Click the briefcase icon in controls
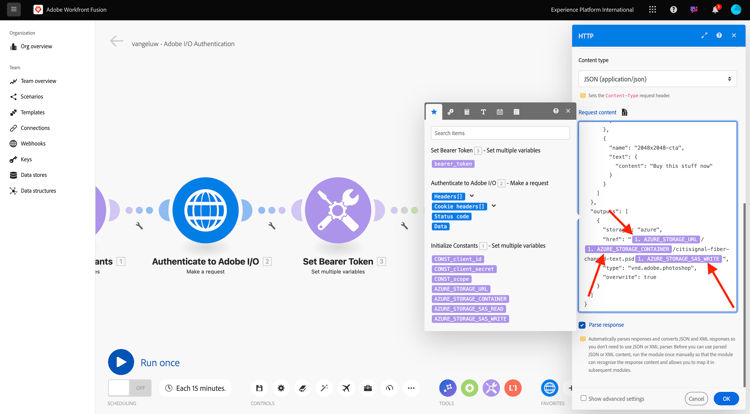750x414 pixels. click(368, 388)
